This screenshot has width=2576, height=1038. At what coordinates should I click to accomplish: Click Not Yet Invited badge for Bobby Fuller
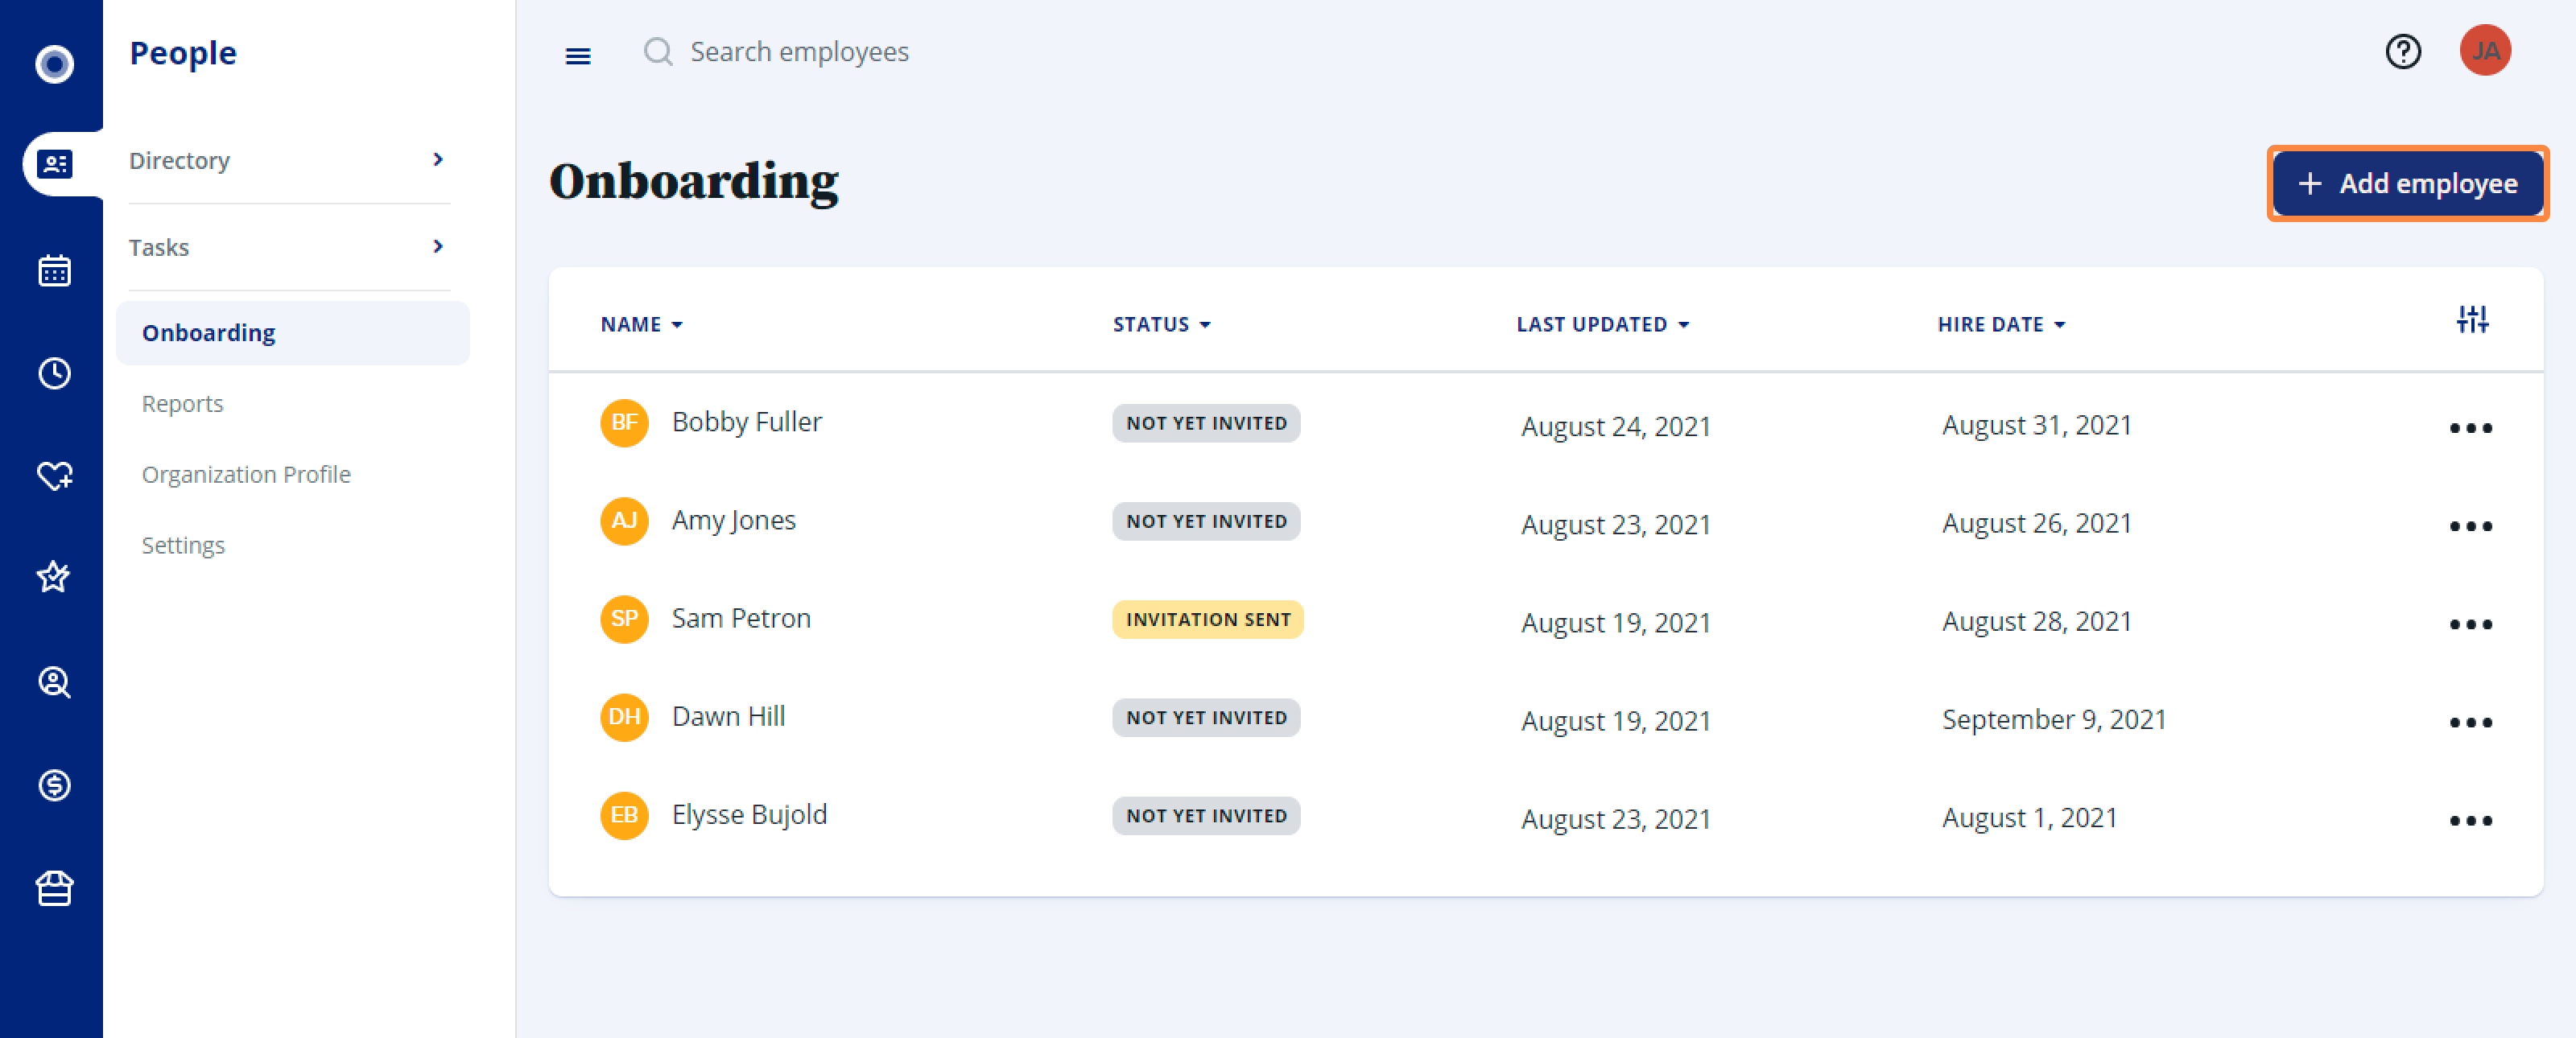coord(1206,423)
